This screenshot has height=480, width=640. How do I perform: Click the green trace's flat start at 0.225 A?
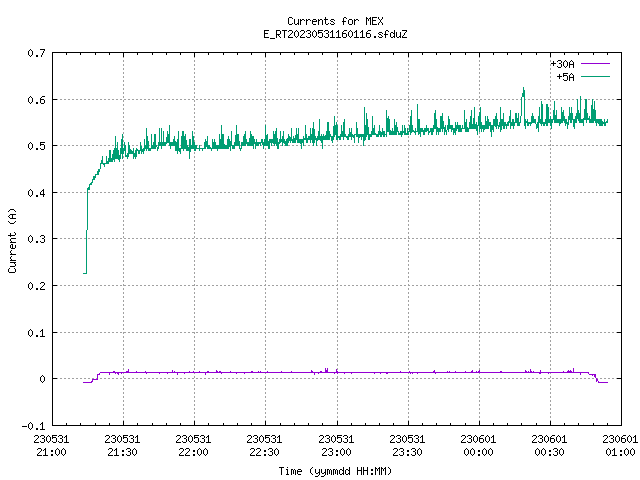pos(85,273)
